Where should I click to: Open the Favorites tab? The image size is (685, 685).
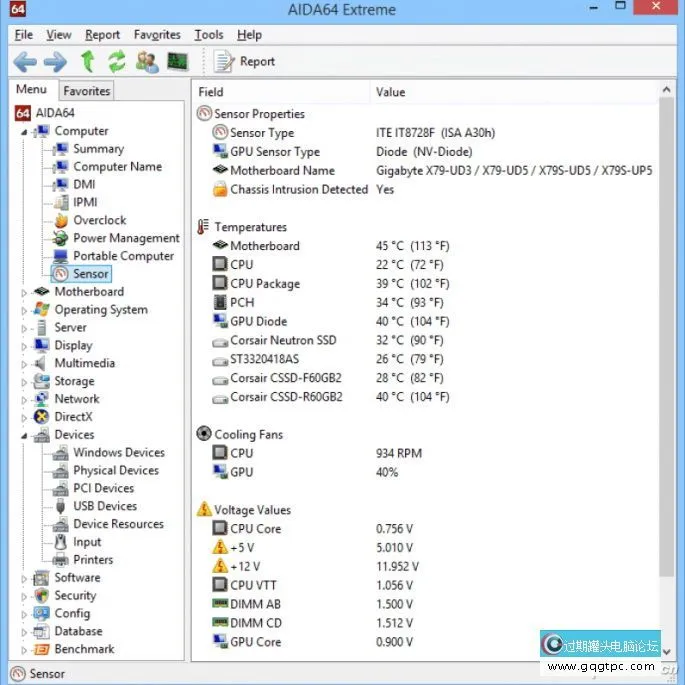coord(86,91)
